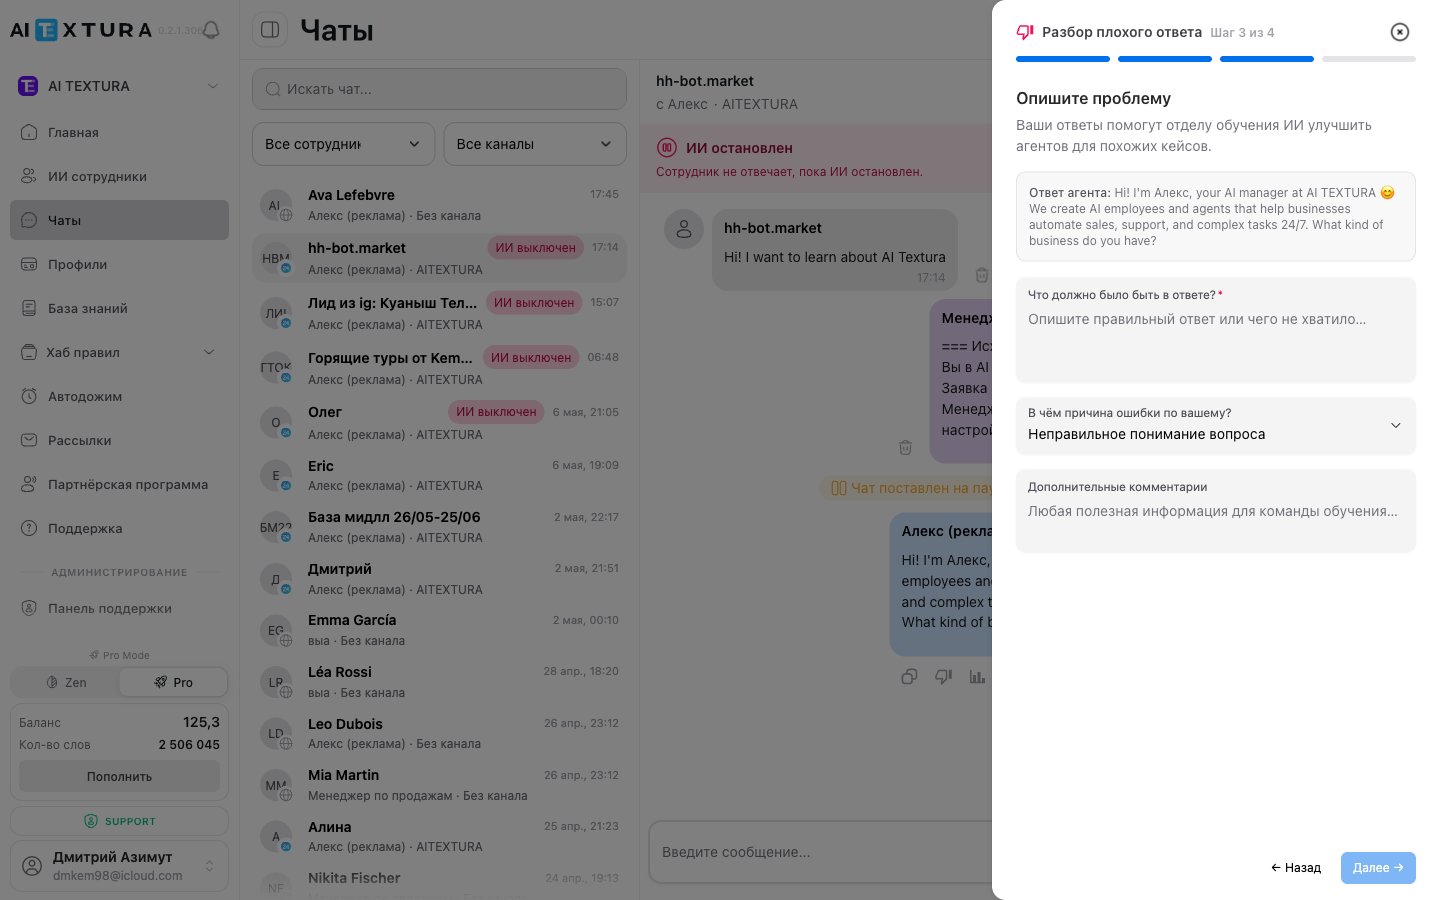Select the hh-bot.market chat row
Viewport: 1440px width, 900px height.
(x=439, y=258)
